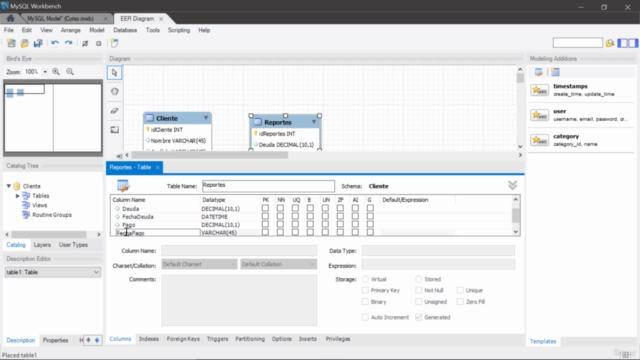Collapse the table editor header with double chevron
The image size is (640, 360).
[x=513, y=186]
